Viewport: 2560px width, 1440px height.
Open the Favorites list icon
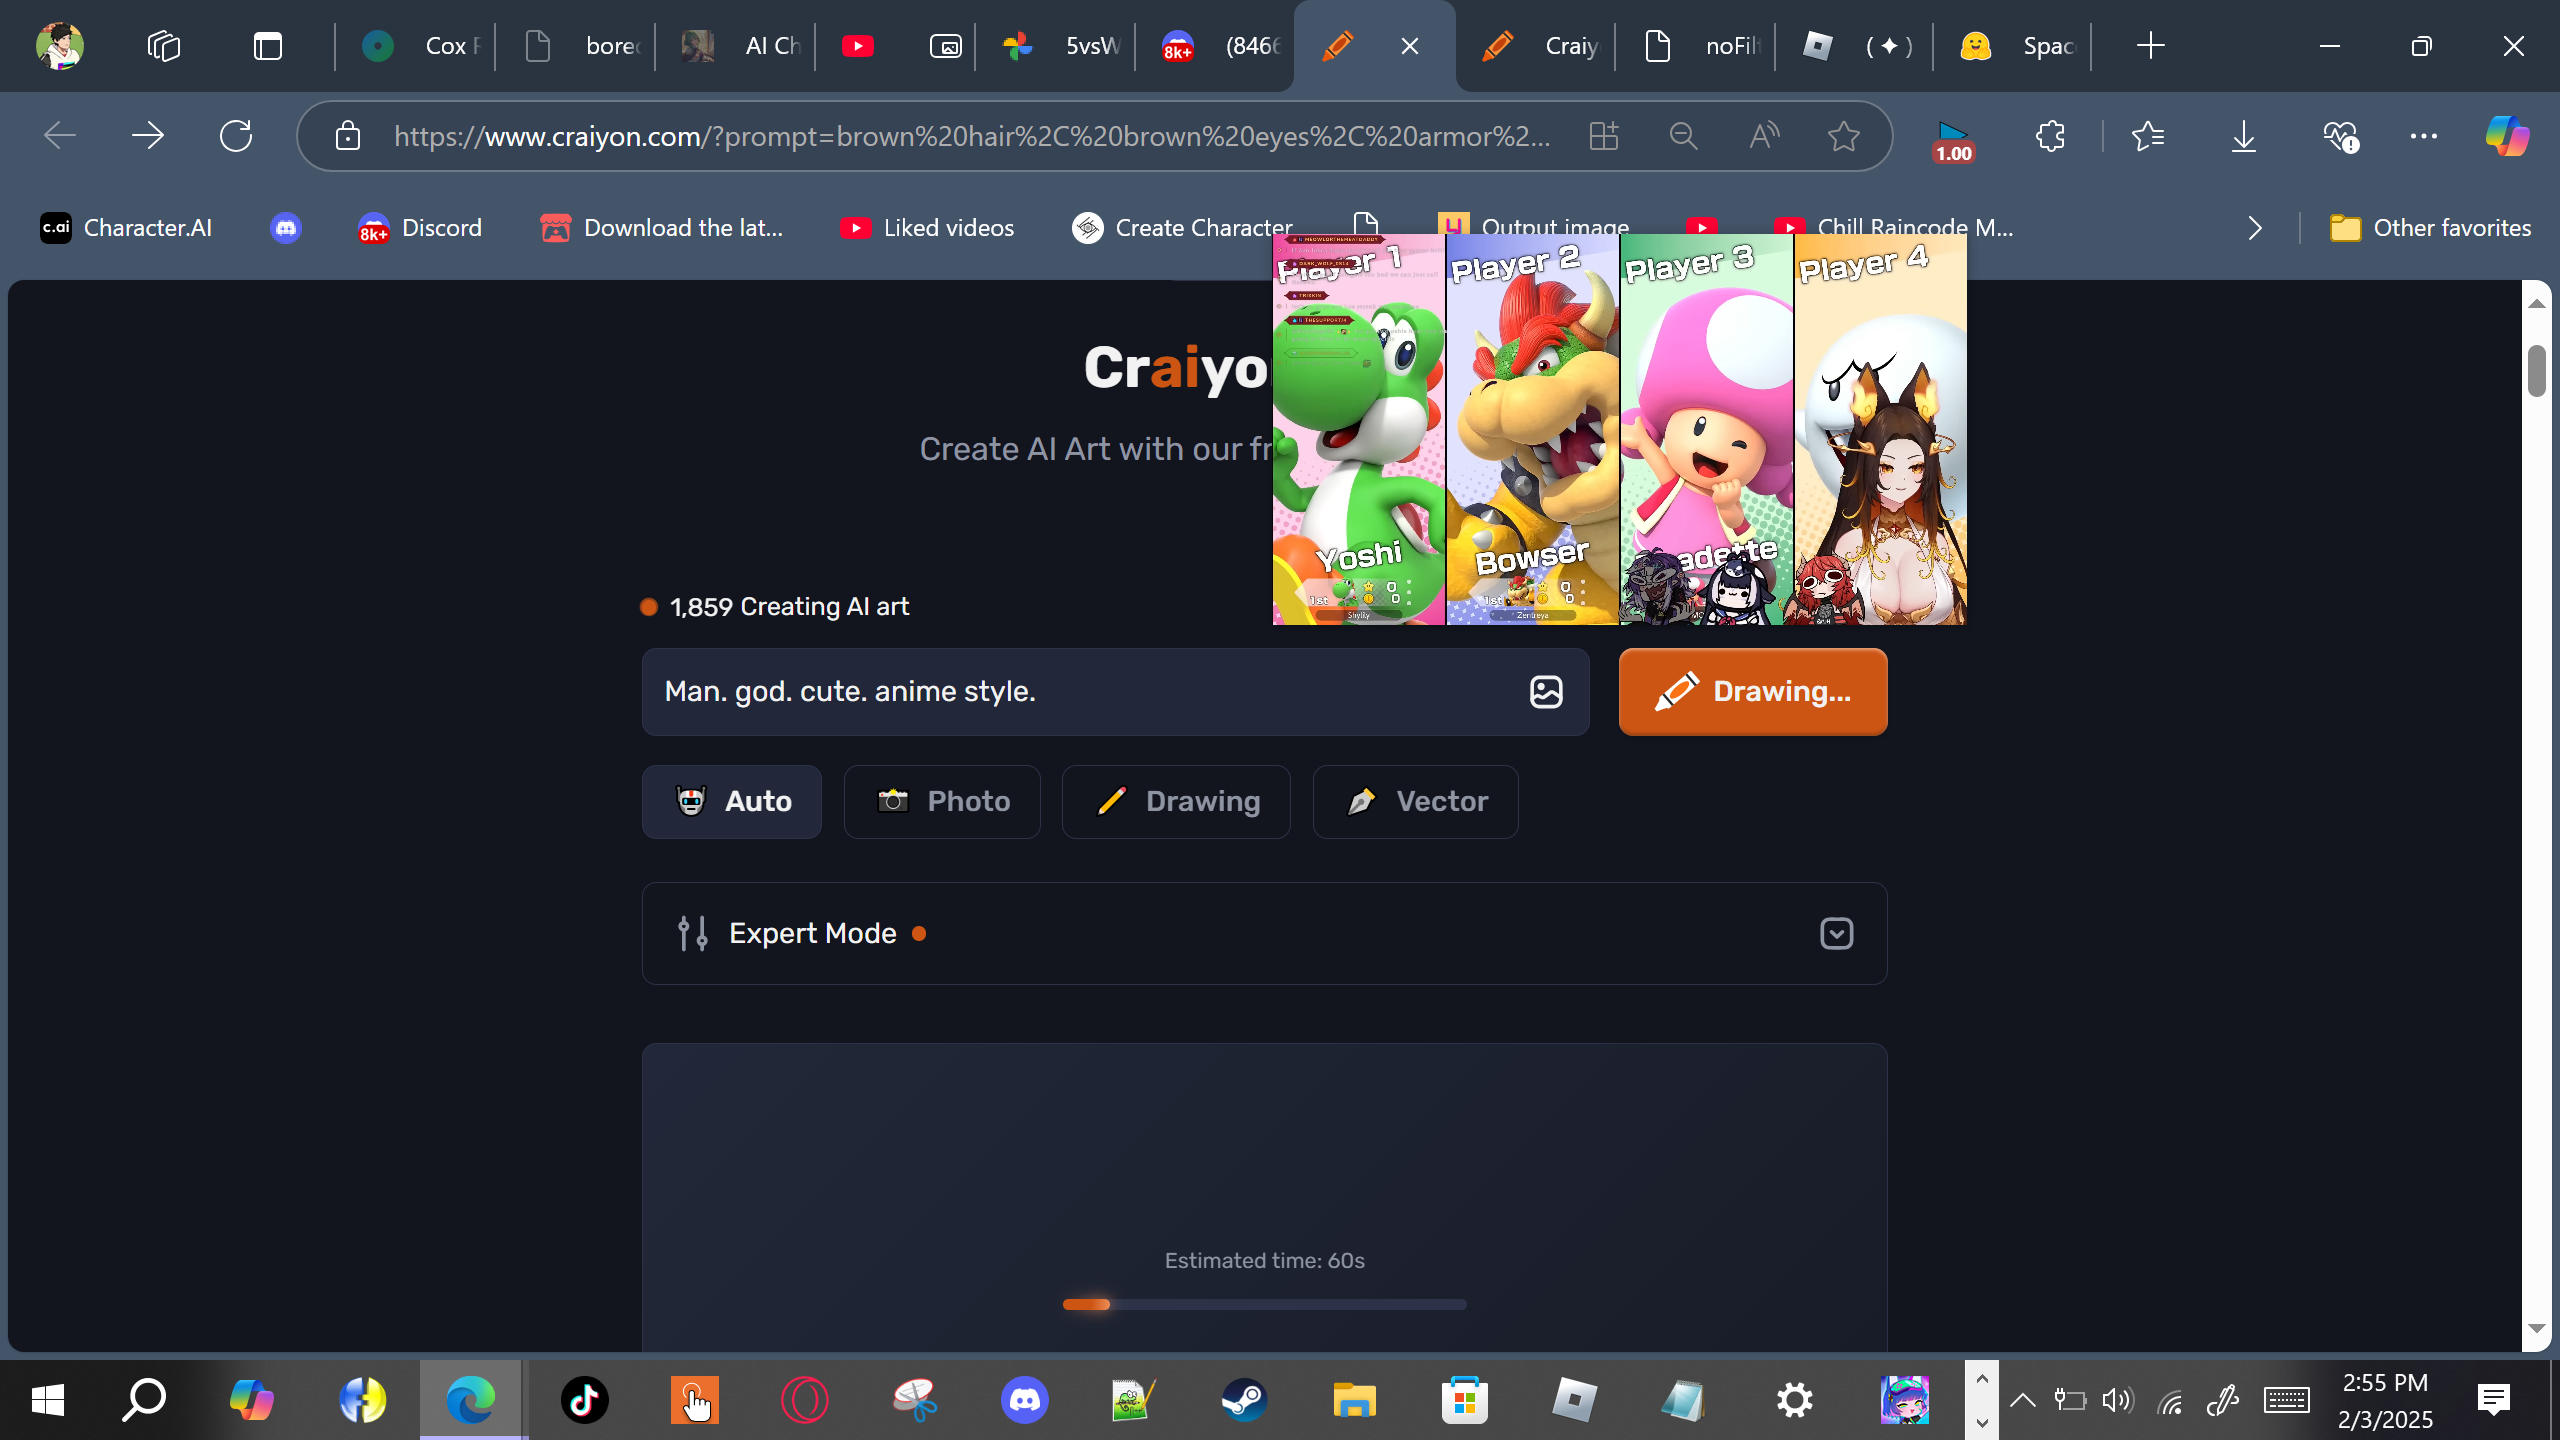point(2148,136)
